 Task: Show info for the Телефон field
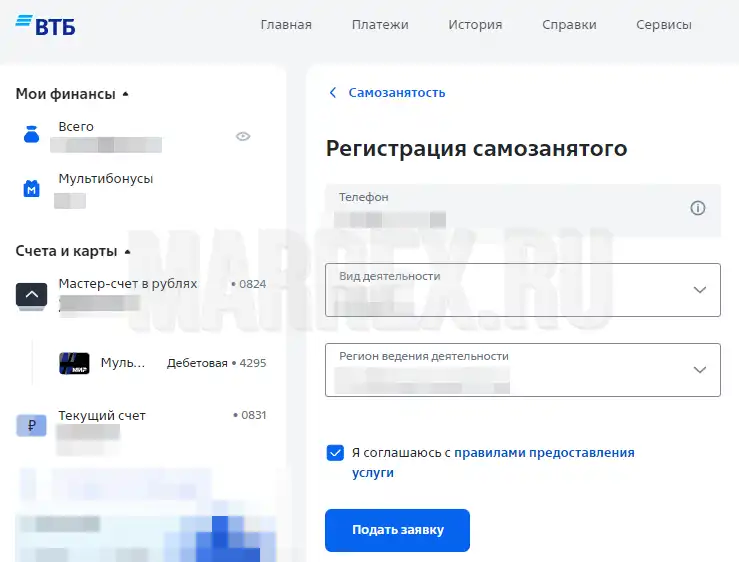coord(698,208)
